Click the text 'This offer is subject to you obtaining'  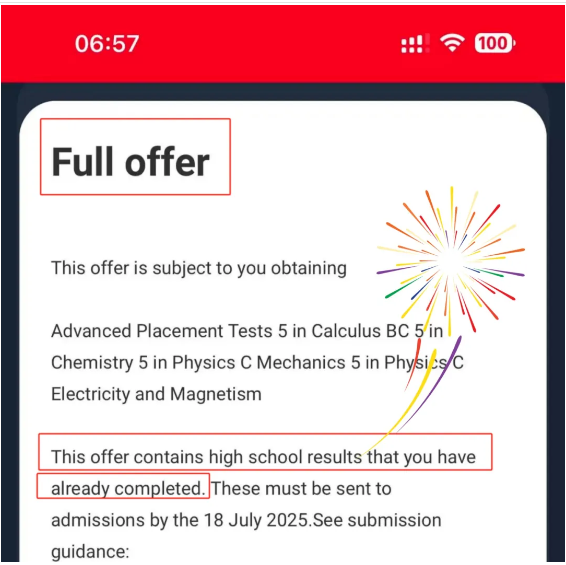coord(199,268)
